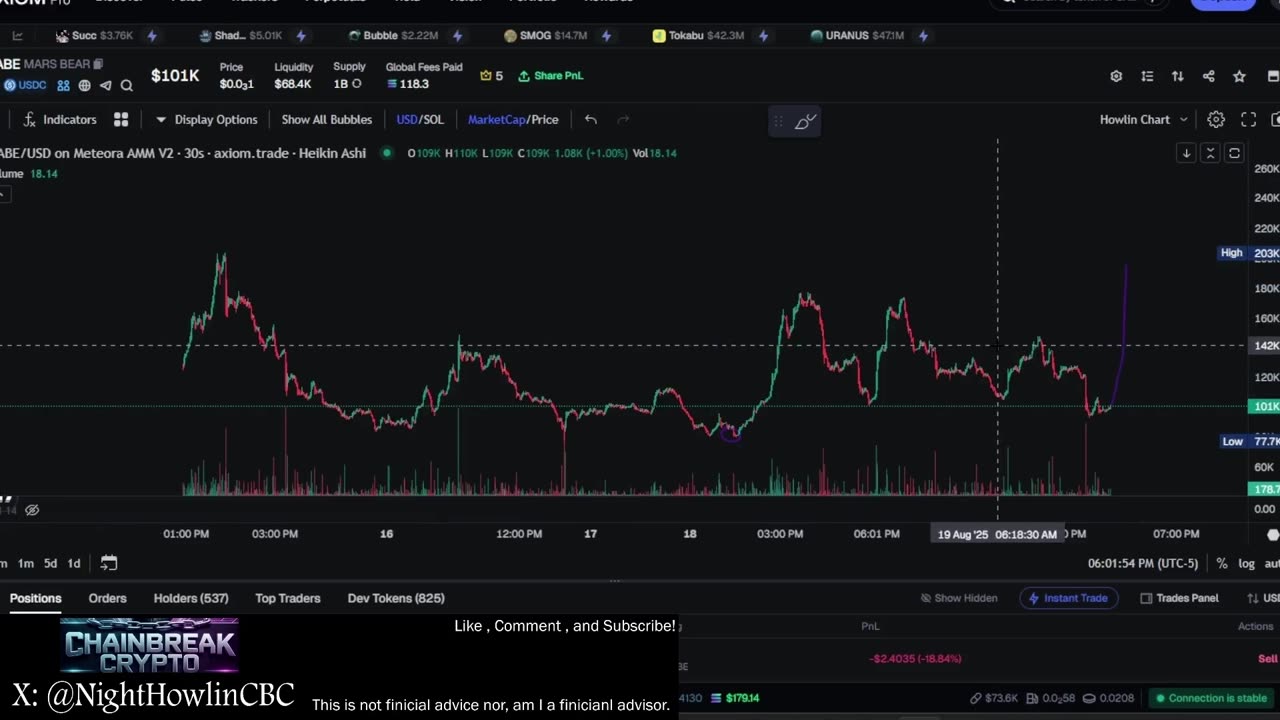1280x720 pixels.
Task: Open the list spacing icon in the token header
Action: click(1147, 76)
